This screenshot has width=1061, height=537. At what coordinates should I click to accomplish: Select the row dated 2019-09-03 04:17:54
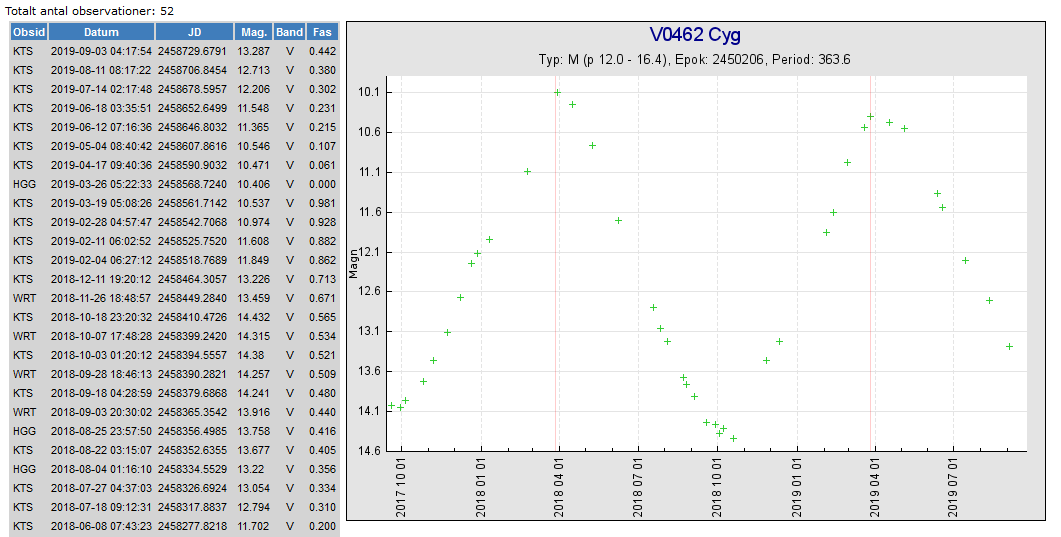(x=101, y=51)
